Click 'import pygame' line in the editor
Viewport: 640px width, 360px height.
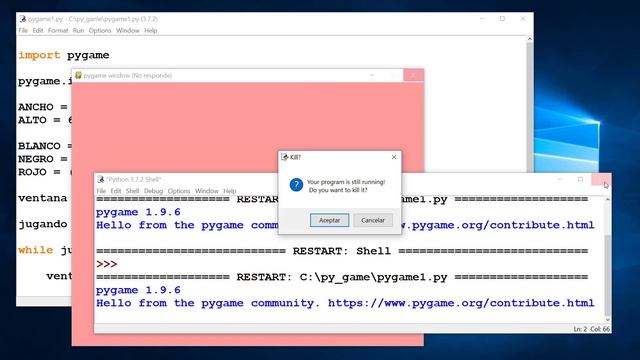[64, 55]
